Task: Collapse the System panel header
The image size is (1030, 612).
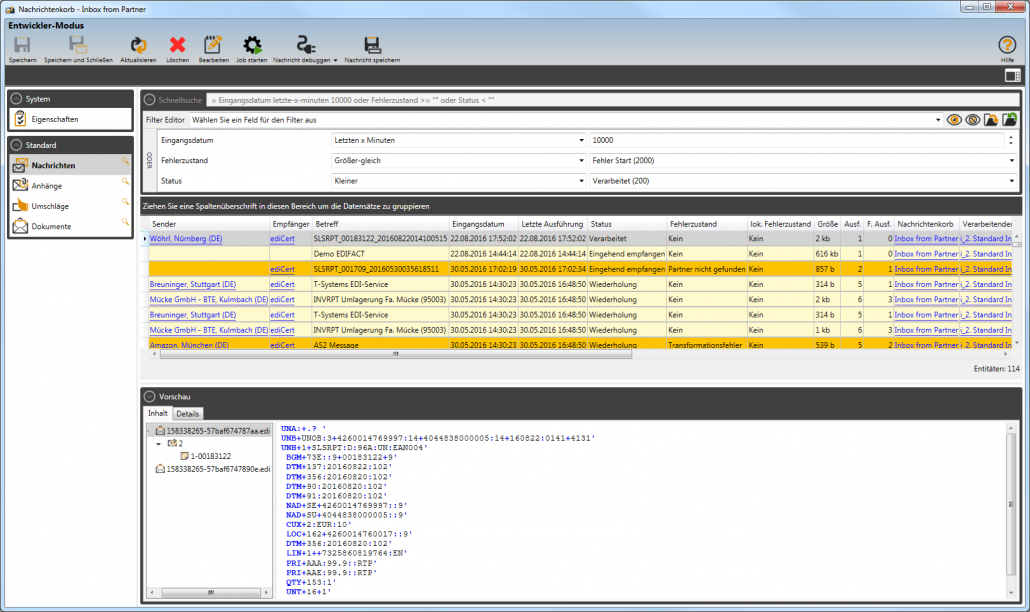Action: [16, 98]
